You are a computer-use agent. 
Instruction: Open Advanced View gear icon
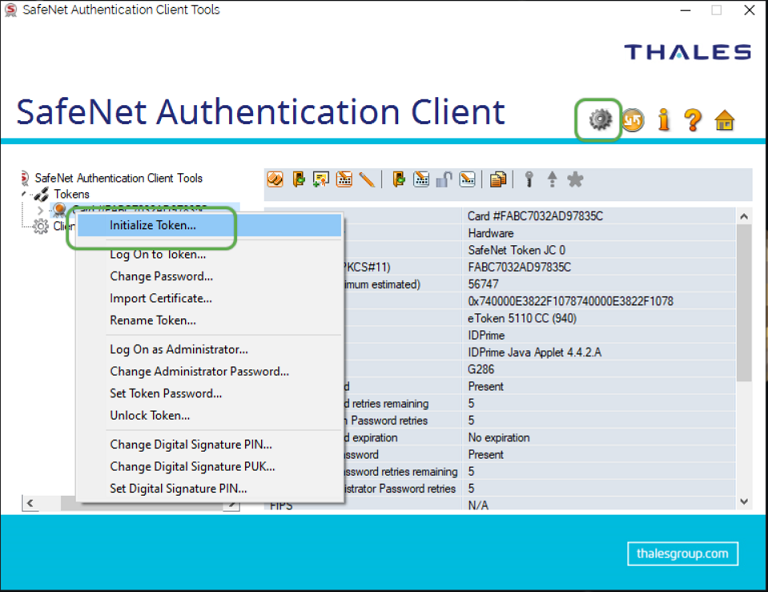tap(600, 119)
